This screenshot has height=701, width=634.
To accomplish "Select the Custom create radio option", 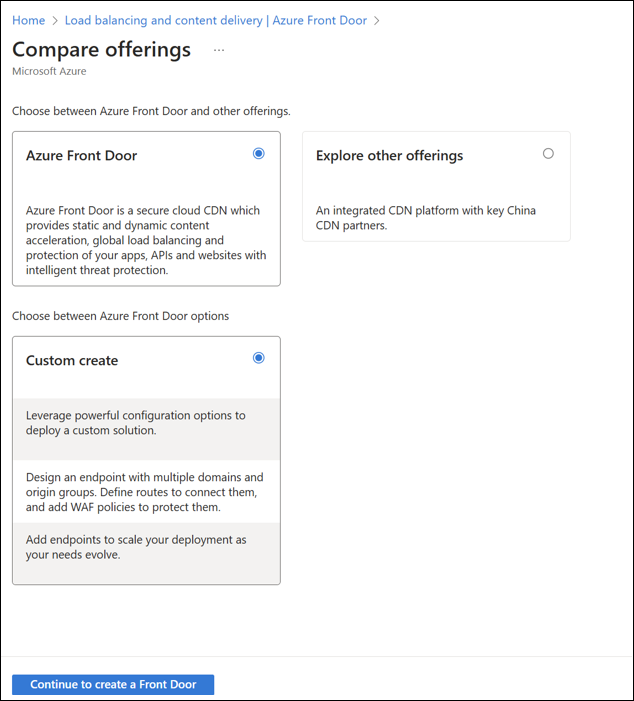I will 259,358.
